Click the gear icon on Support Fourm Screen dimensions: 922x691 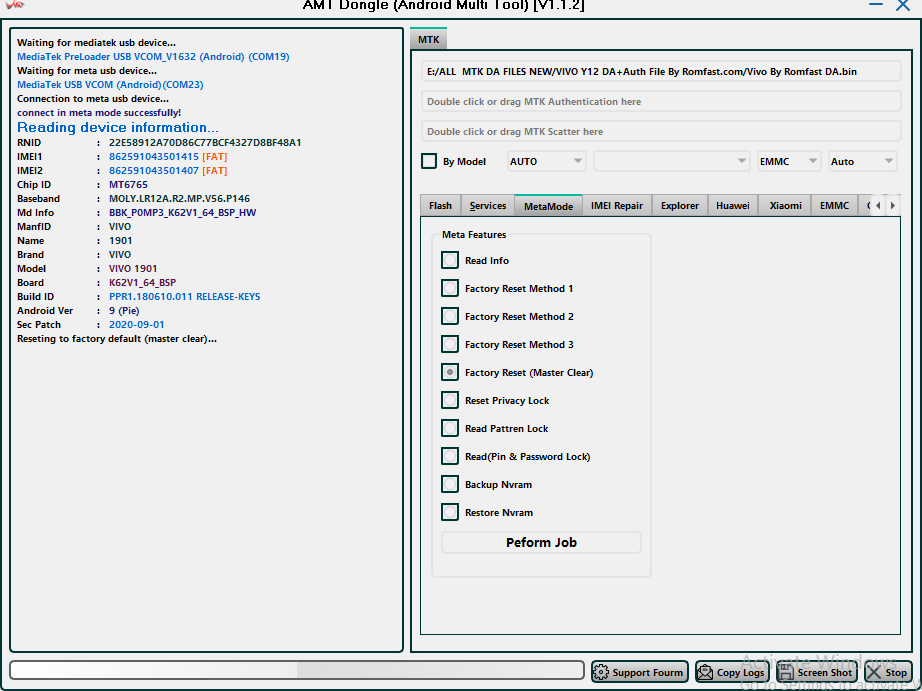click(600, 672)
